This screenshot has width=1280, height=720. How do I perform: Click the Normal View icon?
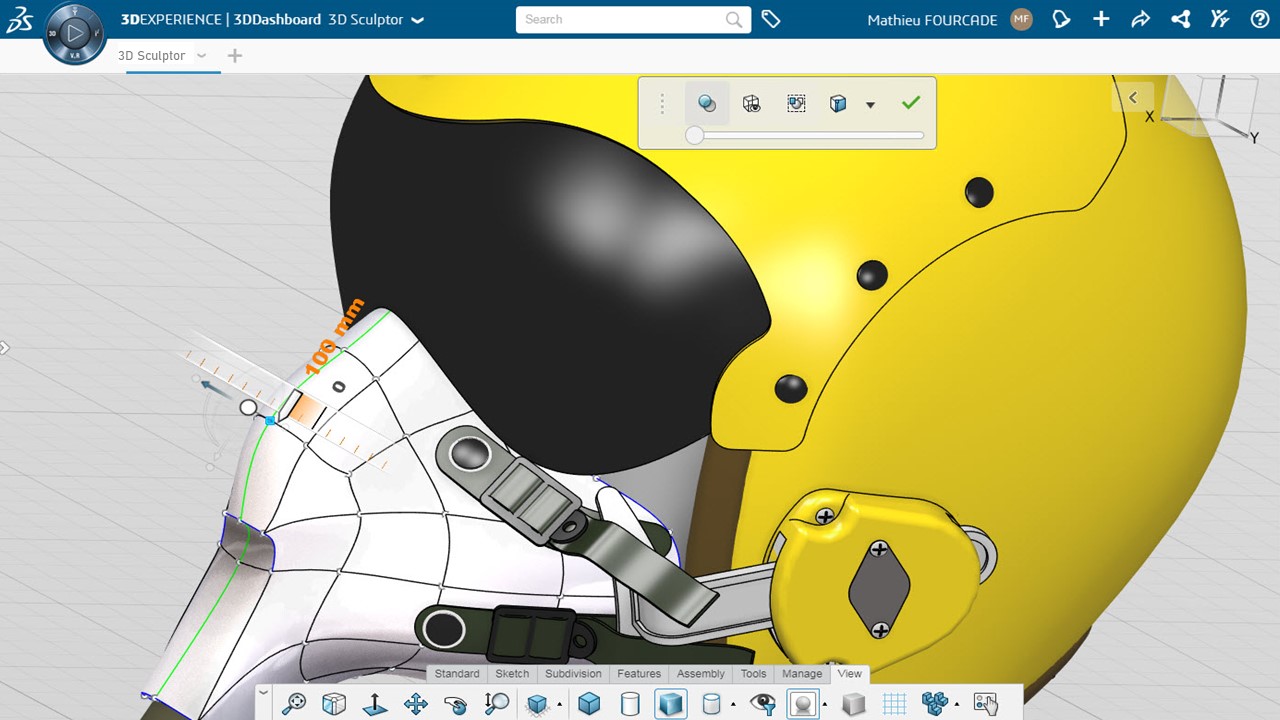[x=374, y=704]
